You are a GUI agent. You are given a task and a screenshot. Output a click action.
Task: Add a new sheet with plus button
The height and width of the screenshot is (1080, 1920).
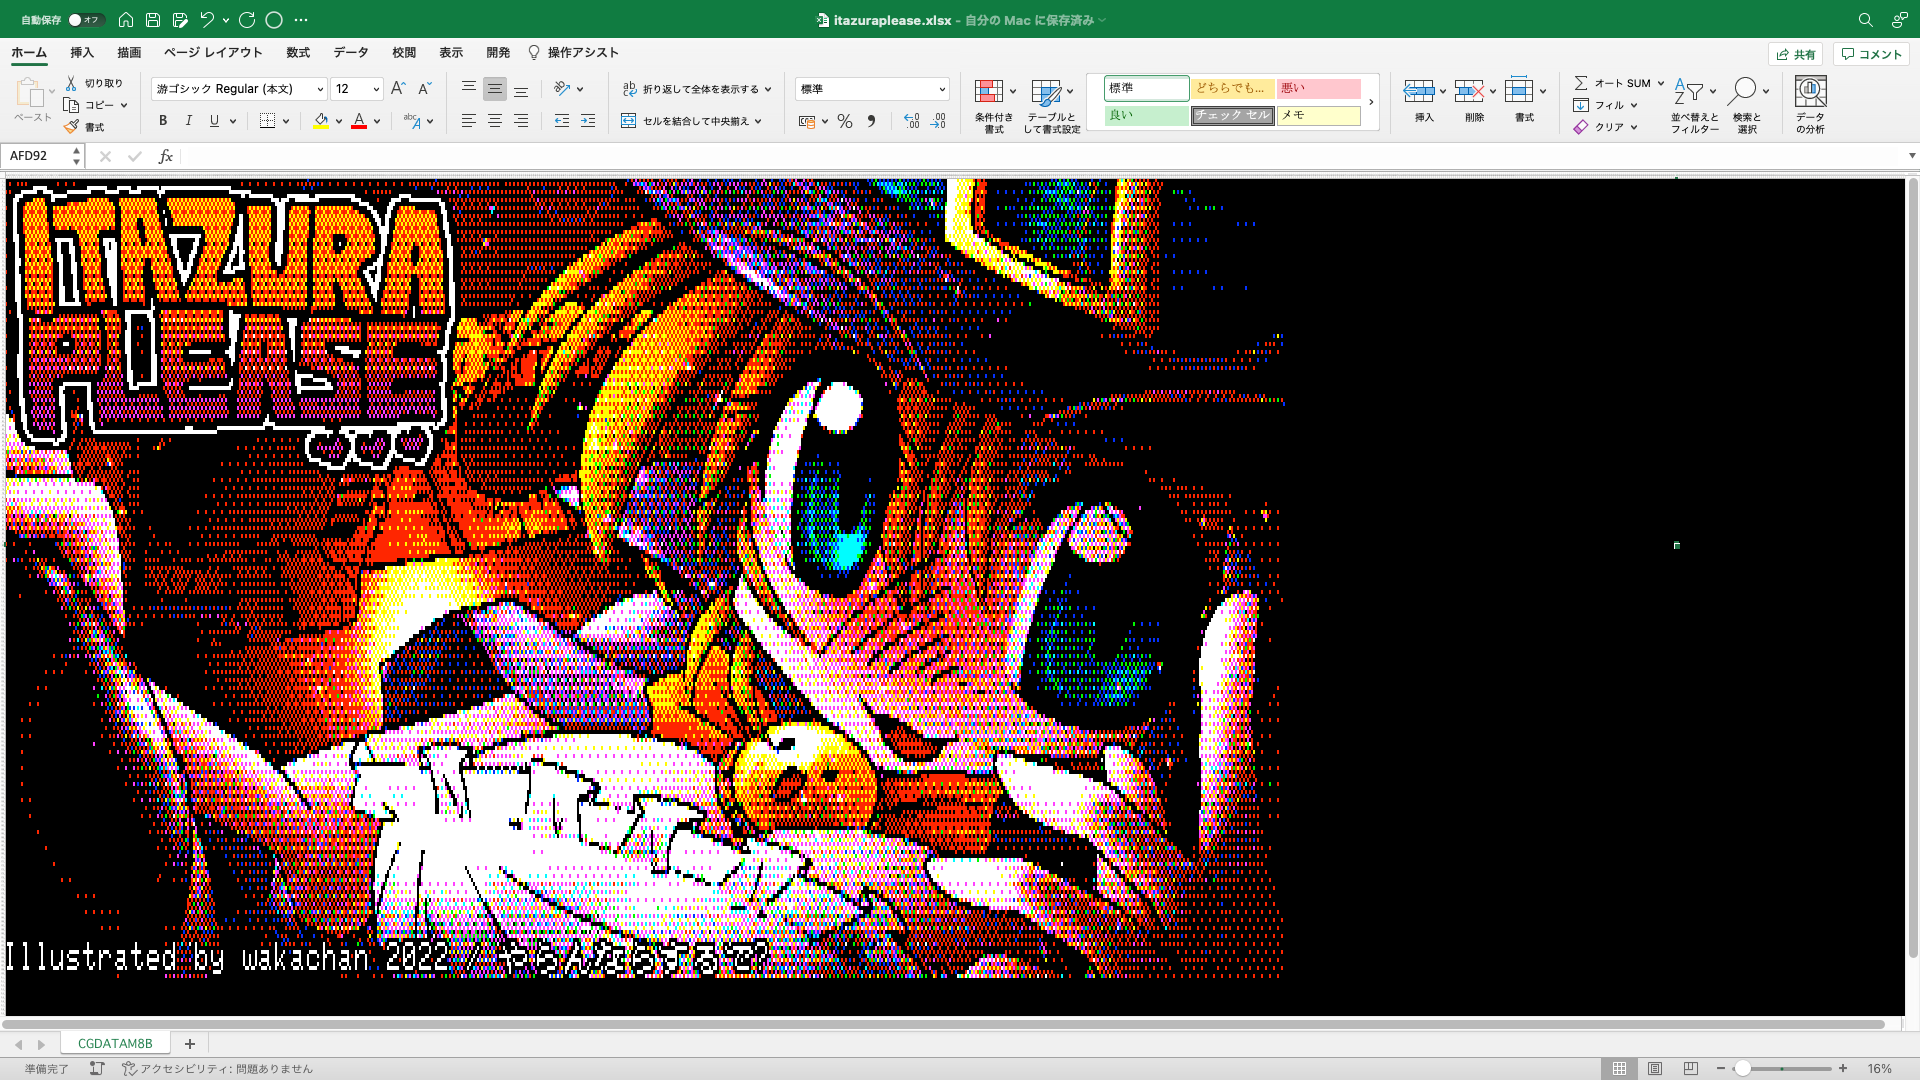[190, 1043]
